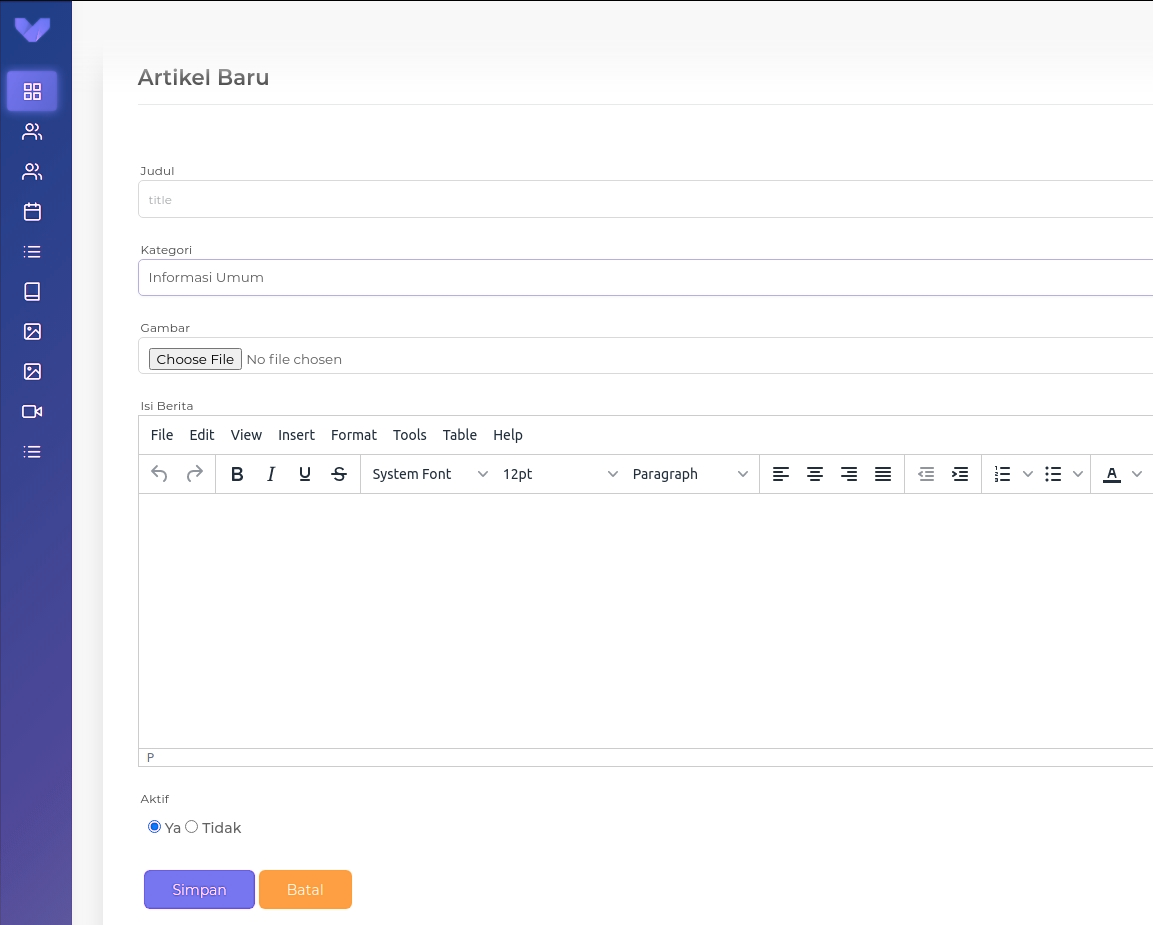The height and width of the screenshot is (925, 1153).
Task: Apply underline formatting in editor
Action: 305,474
